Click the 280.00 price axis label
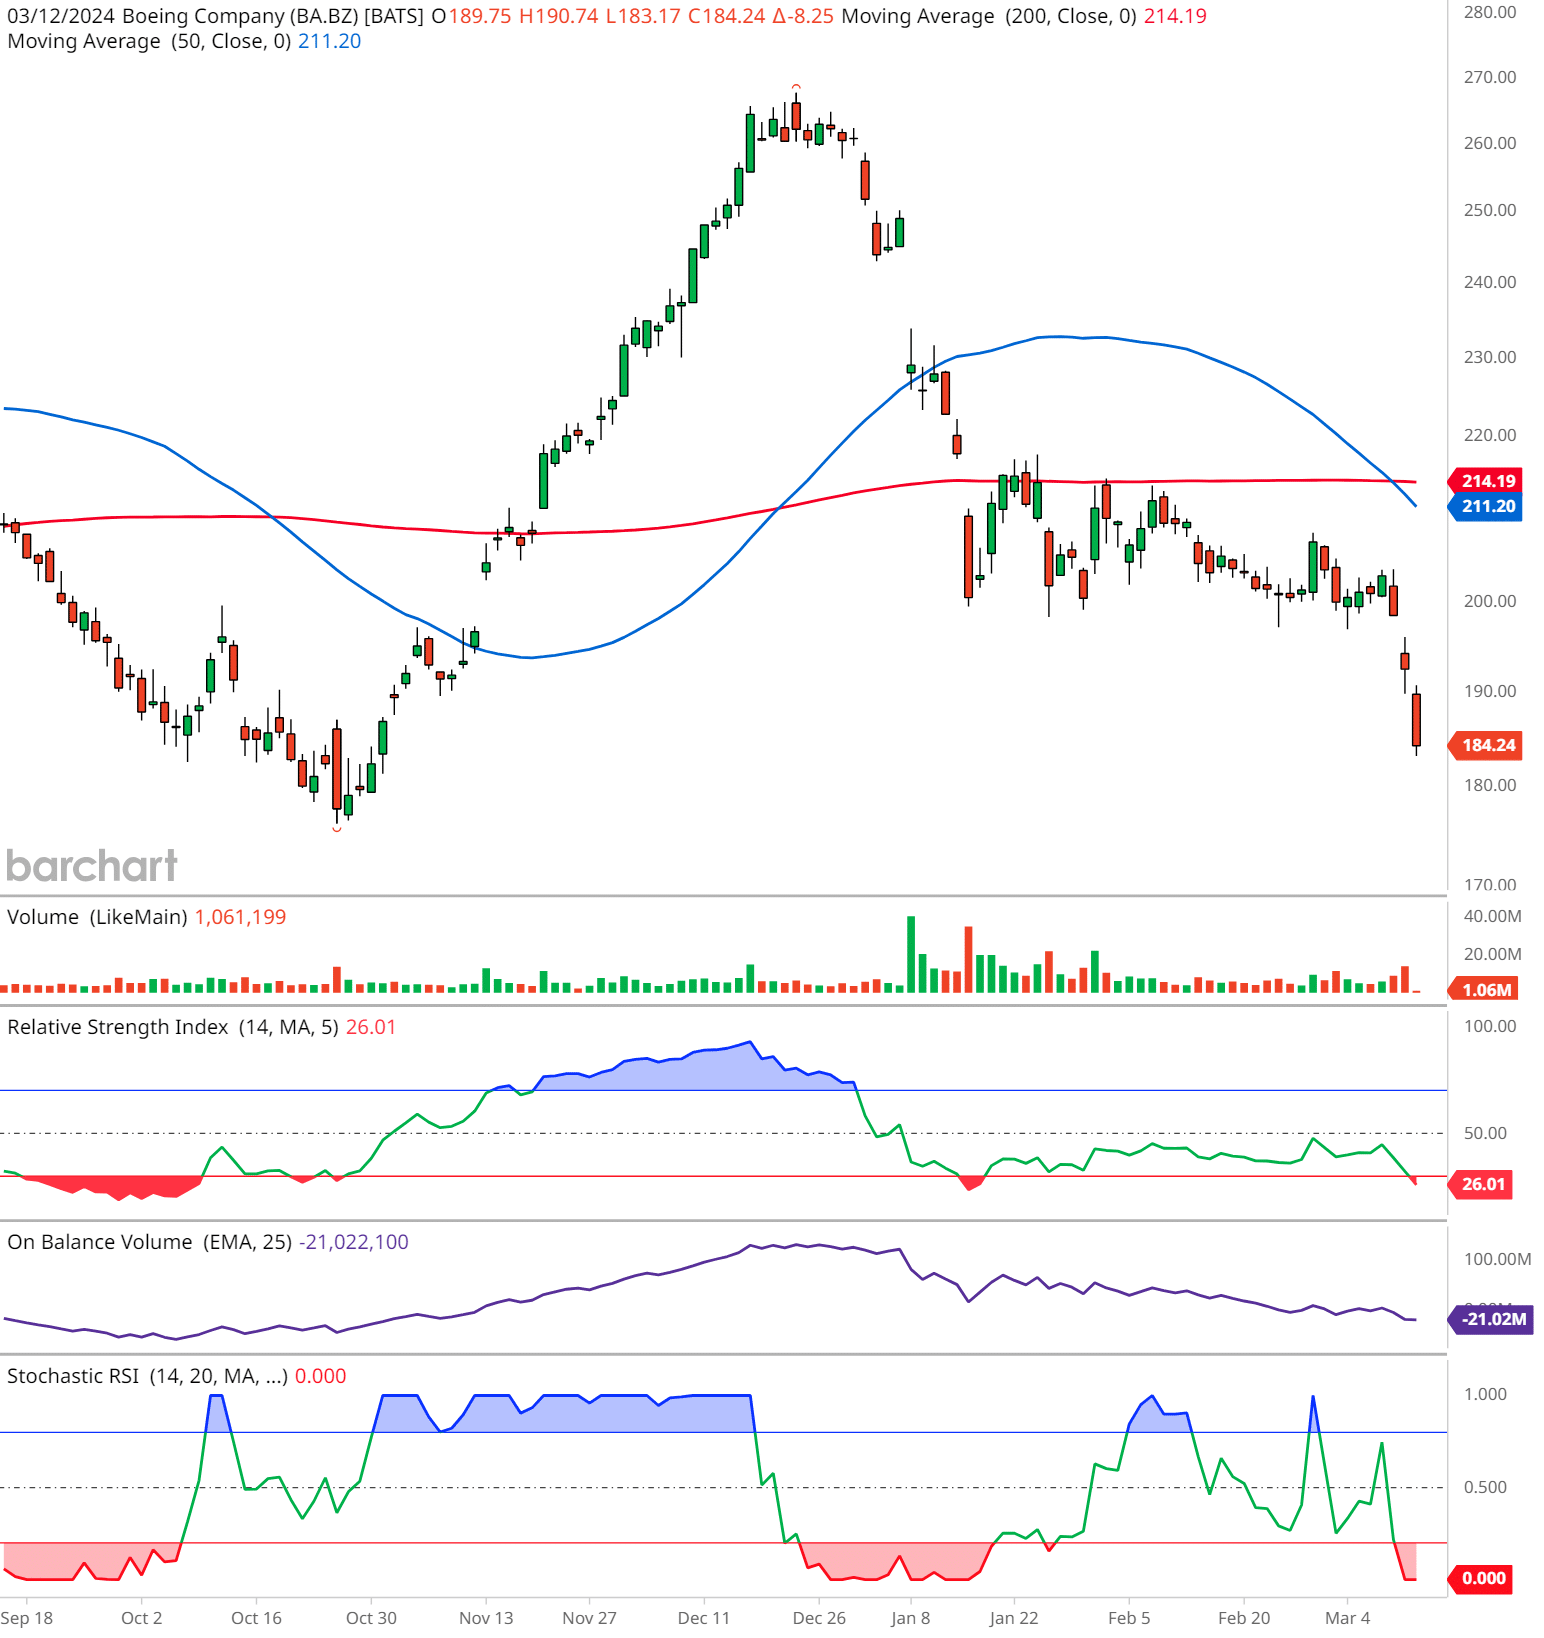 coord(1490,12)
